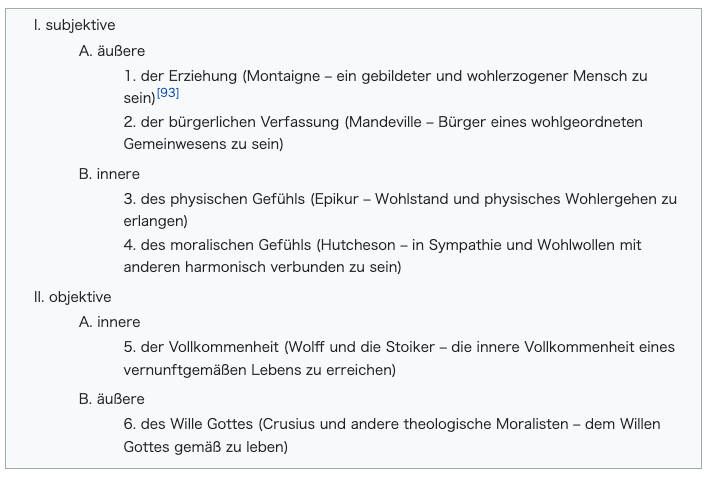
Task: Click 'A. innere' under objektive
Action: coord(110,322)
